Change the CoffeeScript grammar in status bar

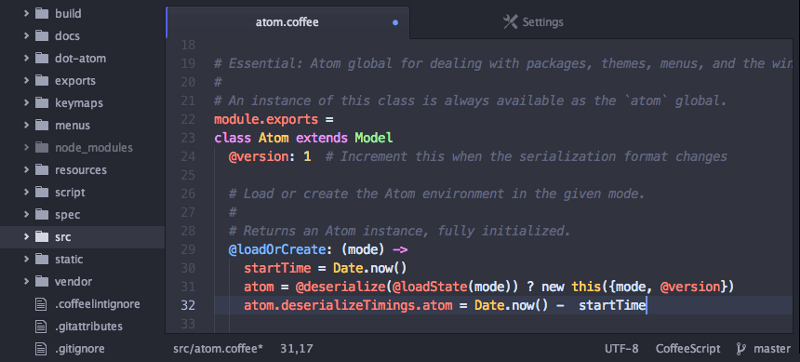coord(688,349)
